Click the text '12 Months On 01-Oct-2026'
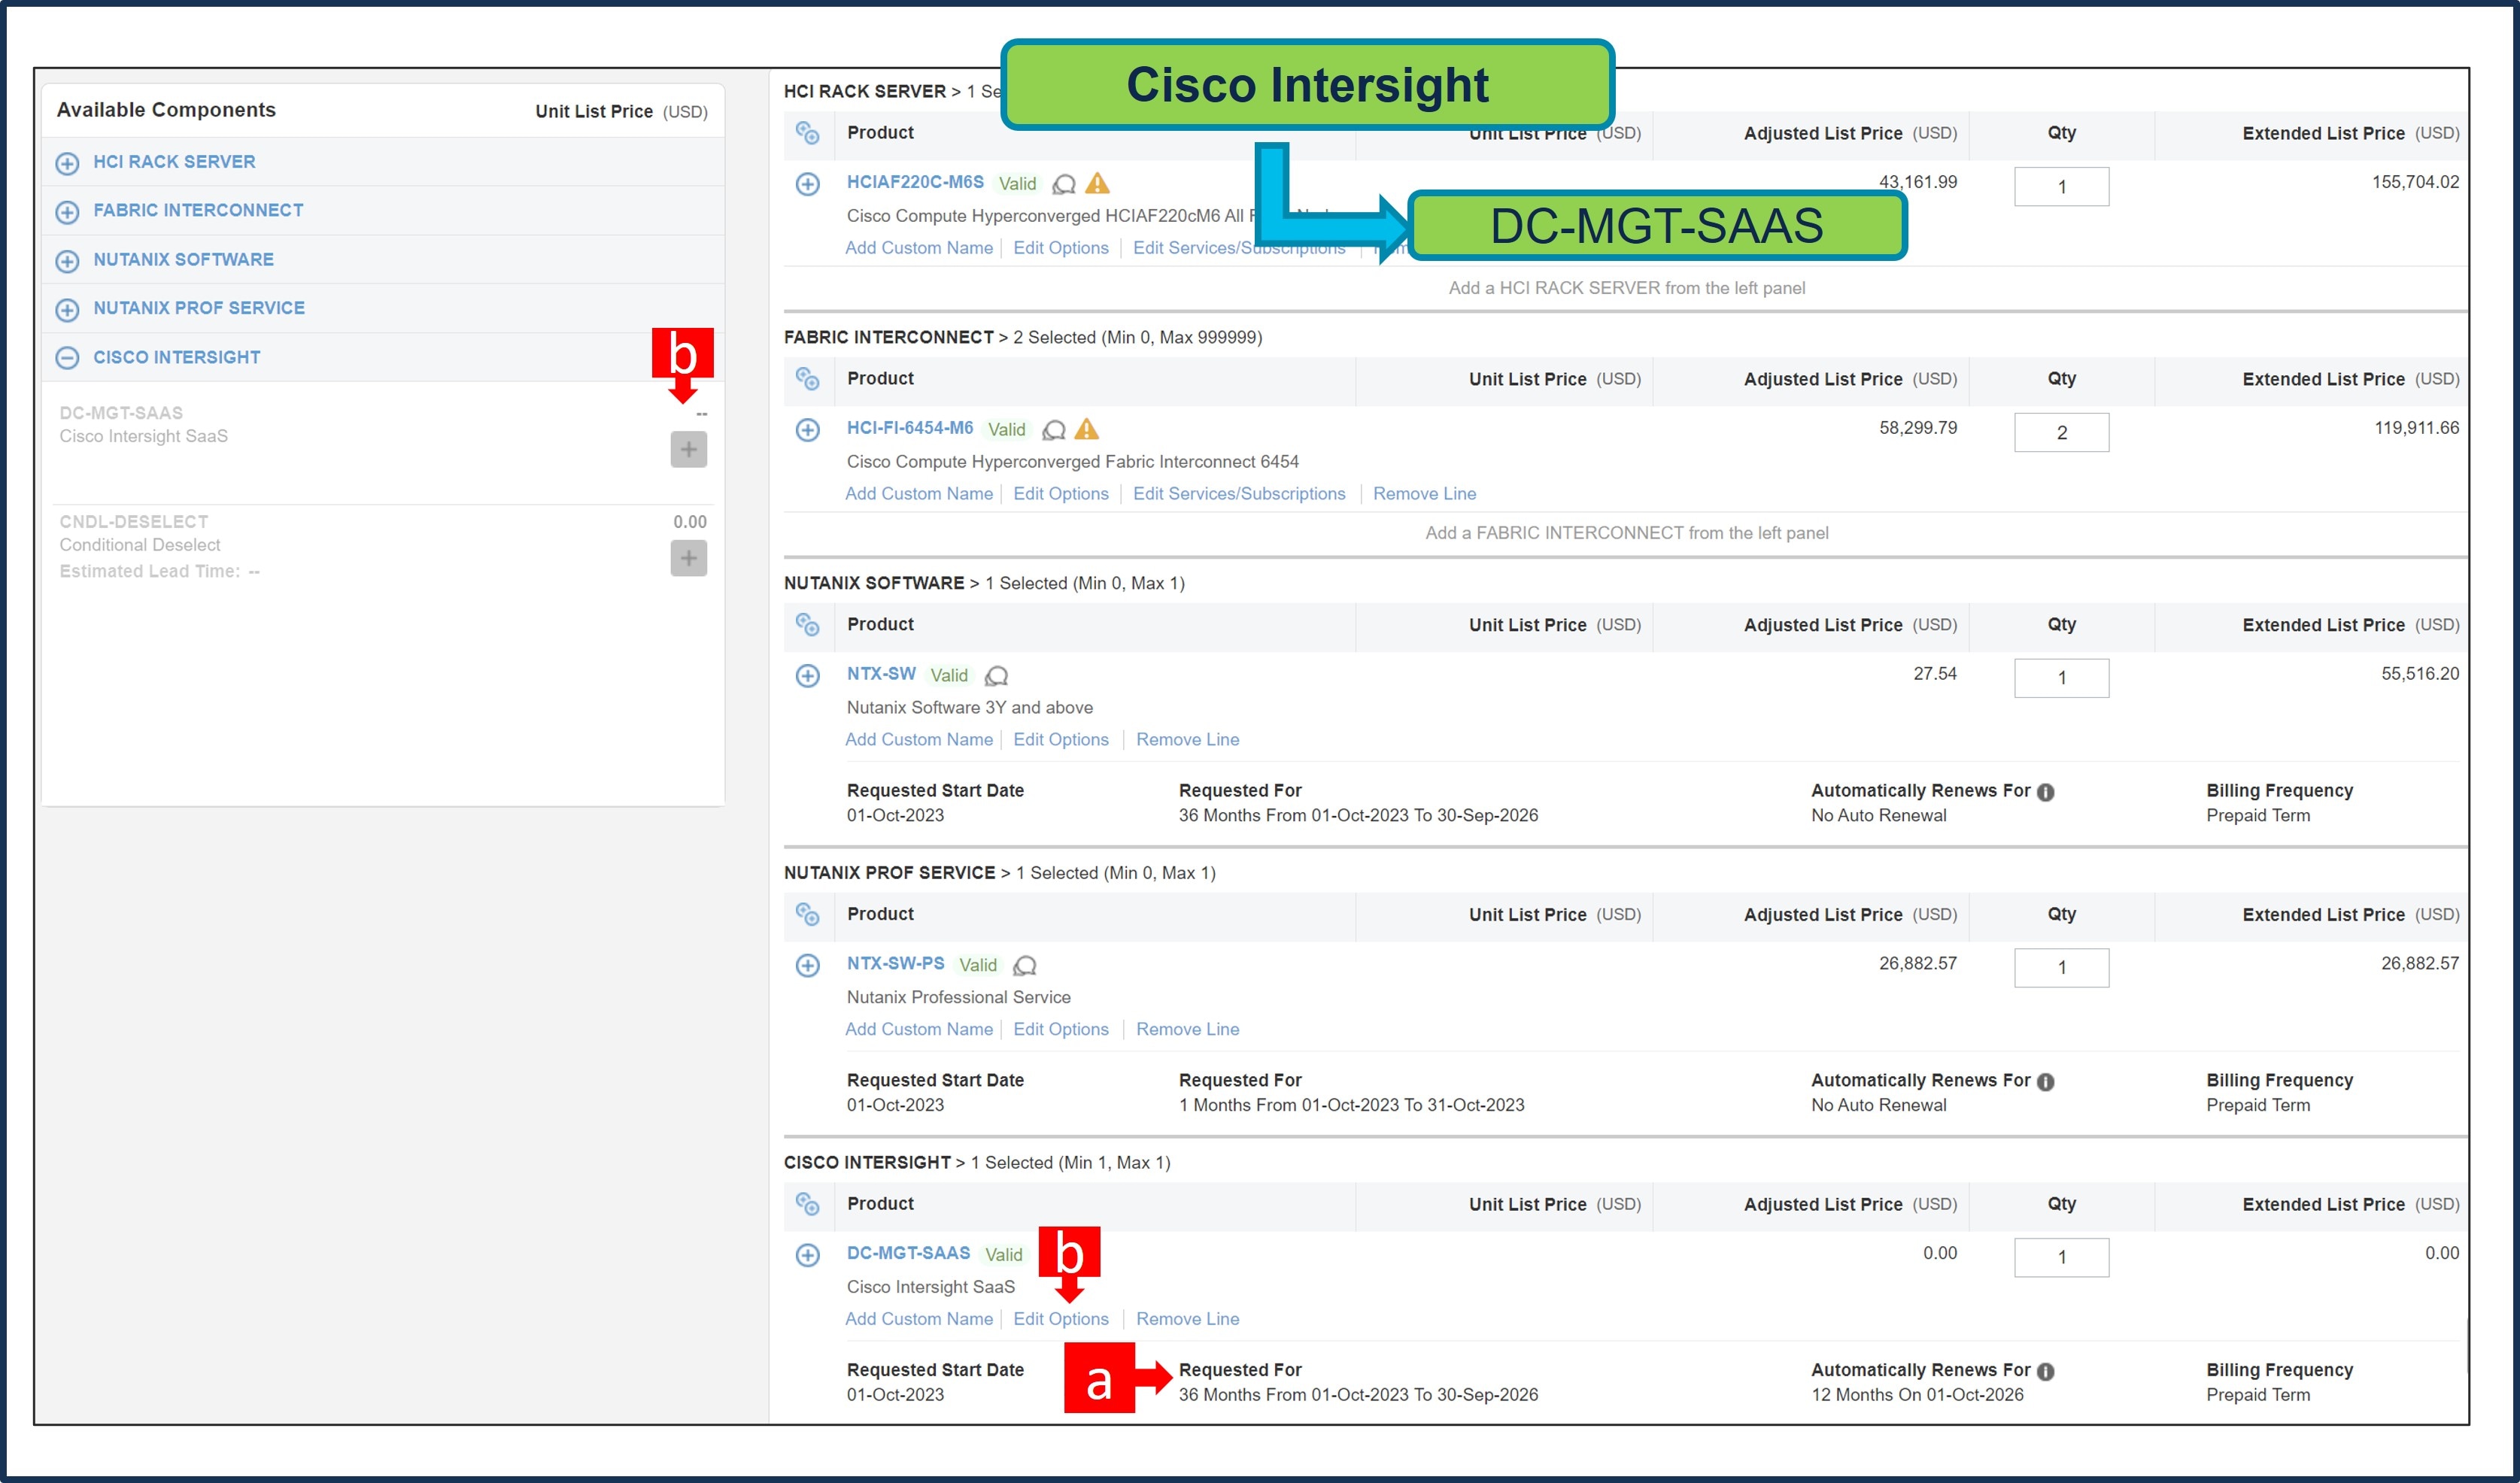The image size is (2520, 1483). pyautogui.click(x=1917, y=1395)
